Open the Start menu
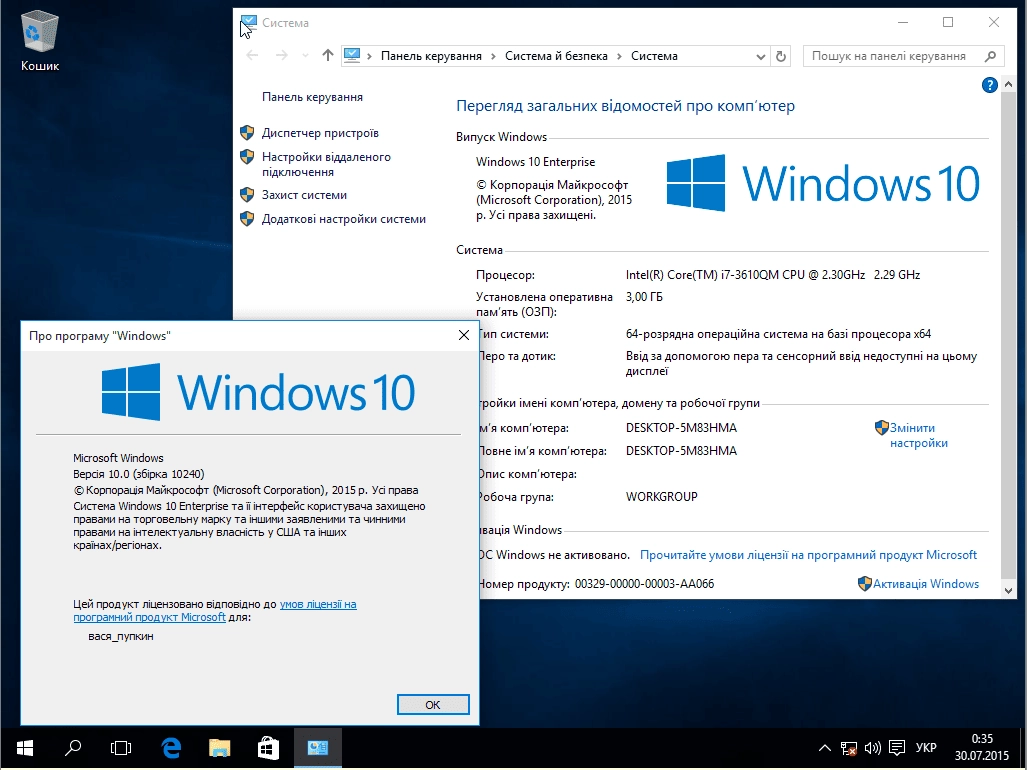The image size is (1027, 770). pos(24,748)
